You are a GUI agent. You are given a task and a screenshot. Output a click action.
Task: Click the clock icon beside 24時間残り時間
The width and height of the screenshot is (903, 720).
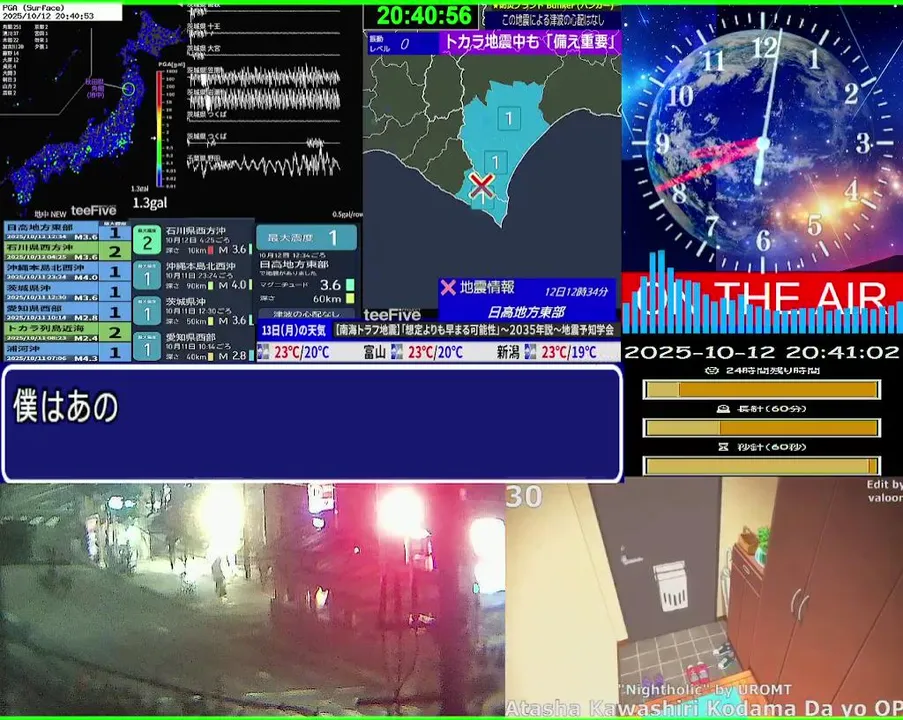coord(712,370)
